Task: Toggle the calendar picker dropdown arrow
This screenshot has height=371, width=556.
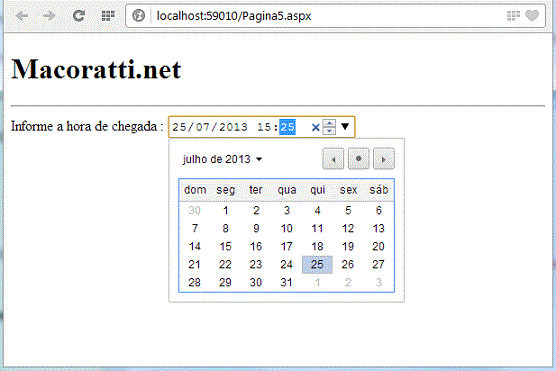Action: (345, 126)
